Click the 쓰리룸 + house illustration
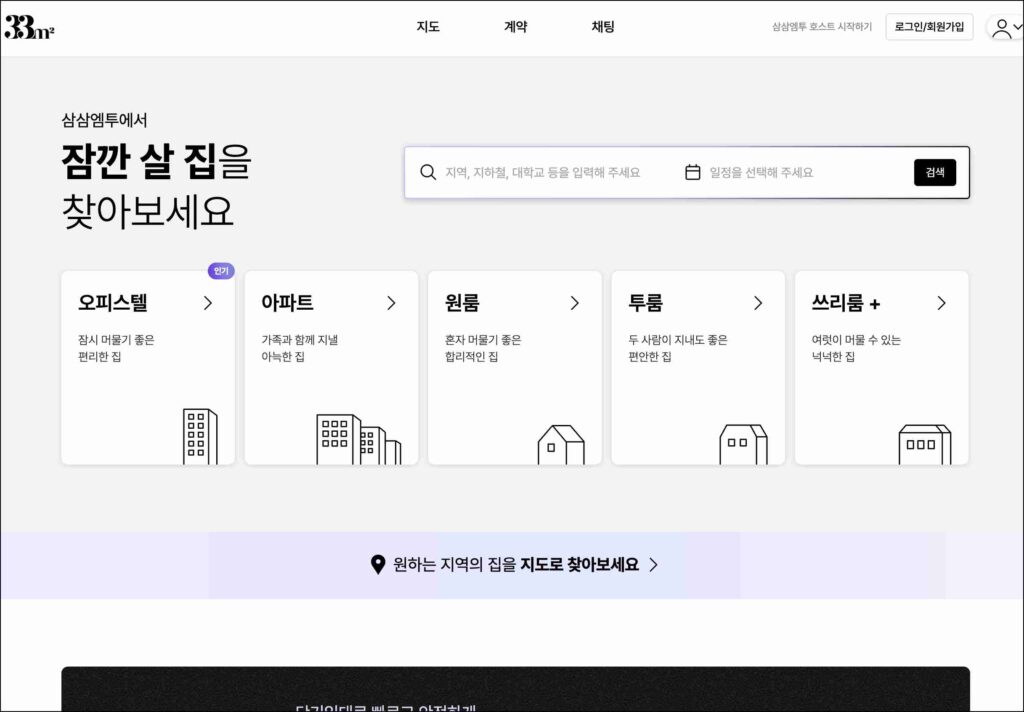The width and height of the screenshot is (1024, 712). (924, 444)
